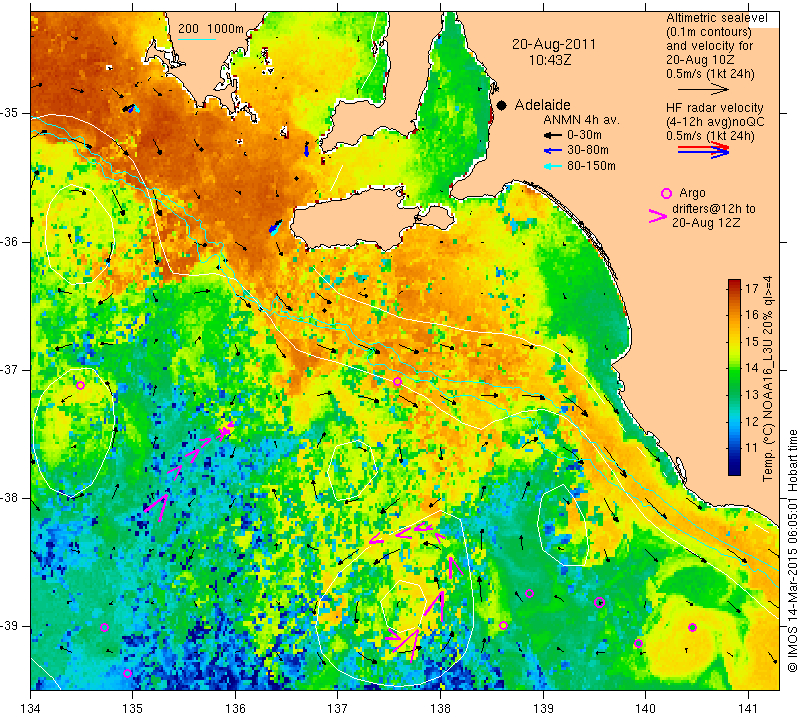Click the Kangaroo Island landmass

pos(357,219)
